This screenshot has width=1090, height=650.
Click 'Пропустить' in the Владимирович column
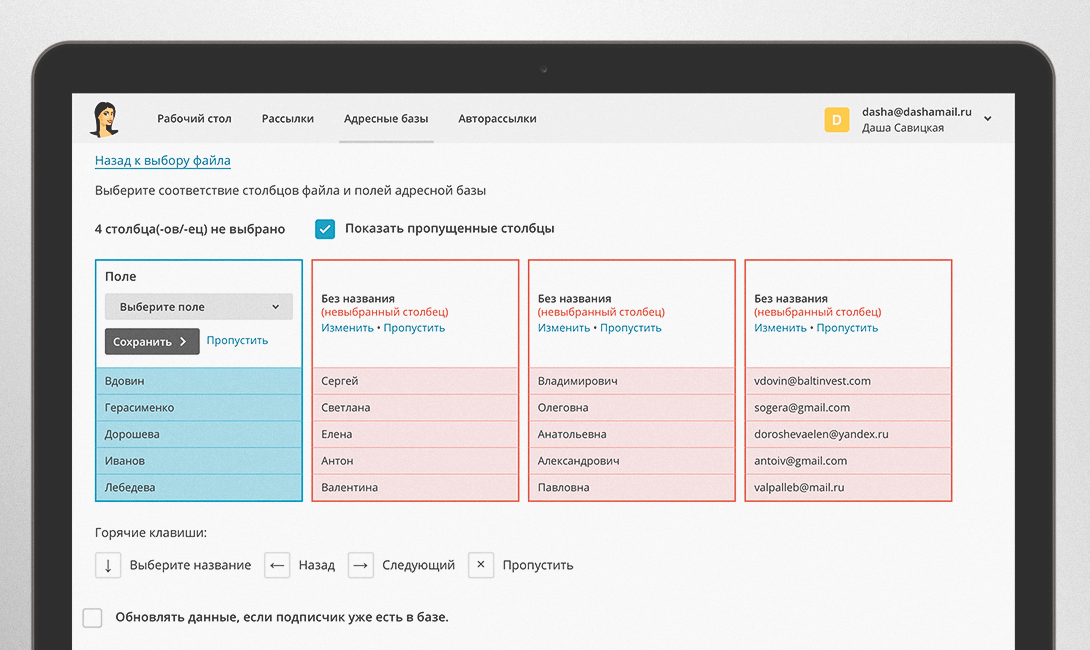[x=631, y=328]
